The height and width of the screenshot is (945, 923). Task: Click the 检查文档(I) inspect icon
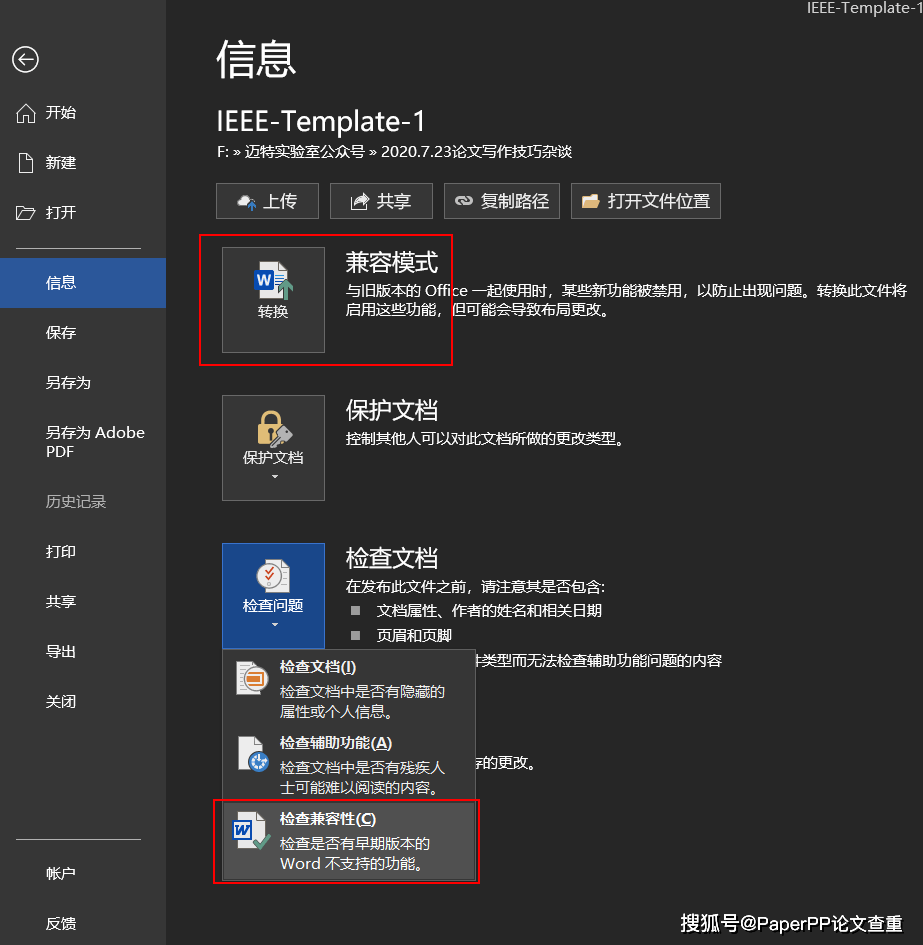(x=252, y=678)
